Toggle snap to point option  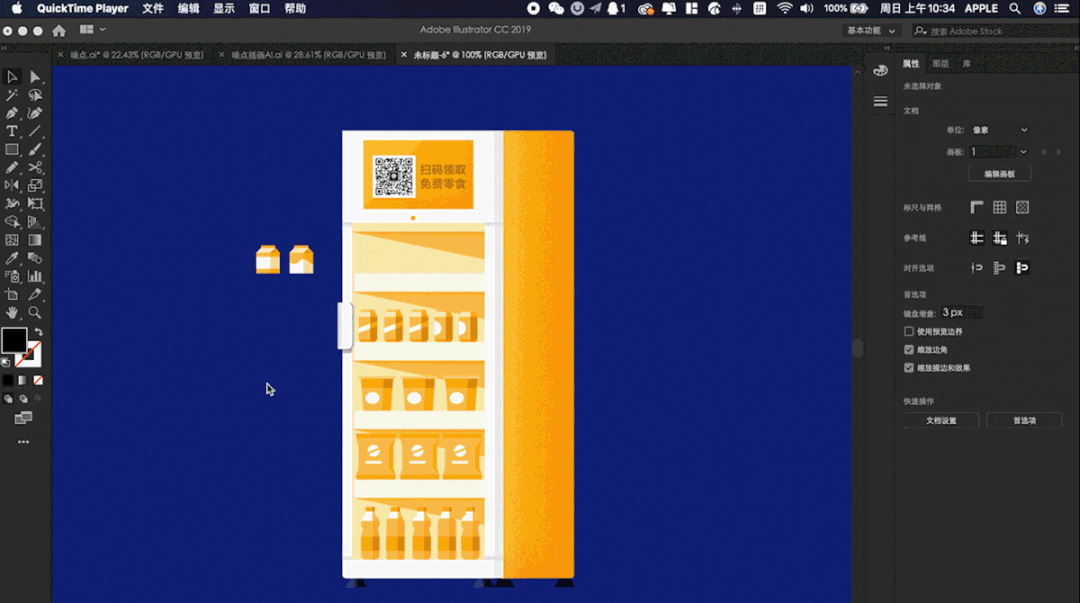point(977,268)
